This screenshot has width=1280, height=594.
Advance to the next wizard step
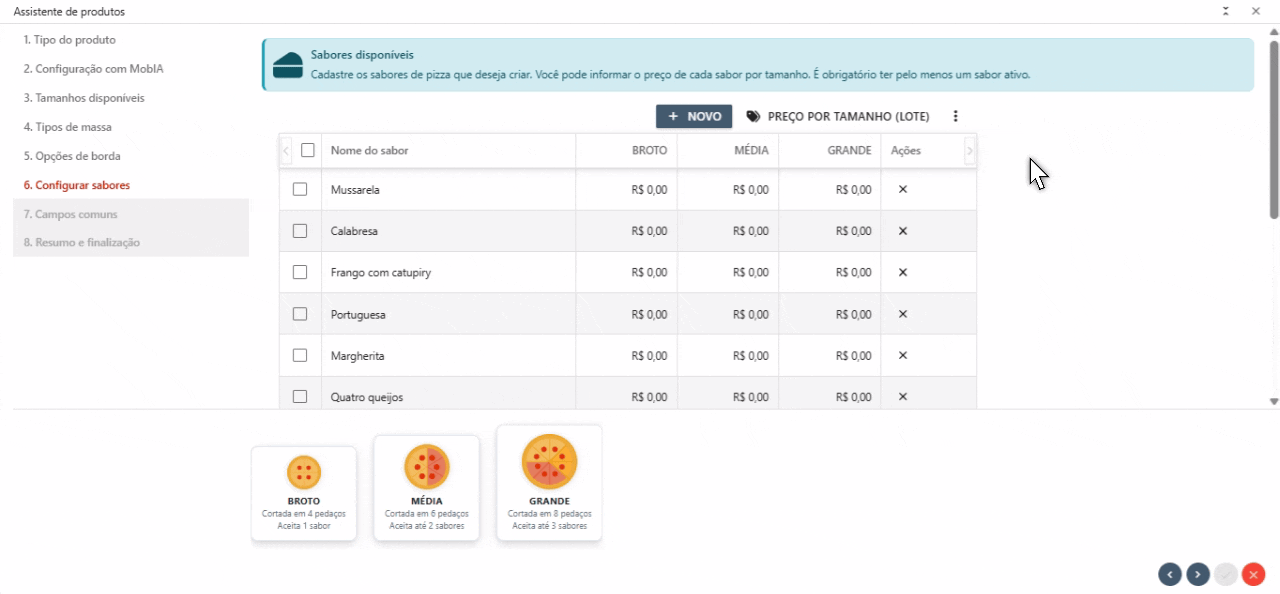tap(1197, 574)
